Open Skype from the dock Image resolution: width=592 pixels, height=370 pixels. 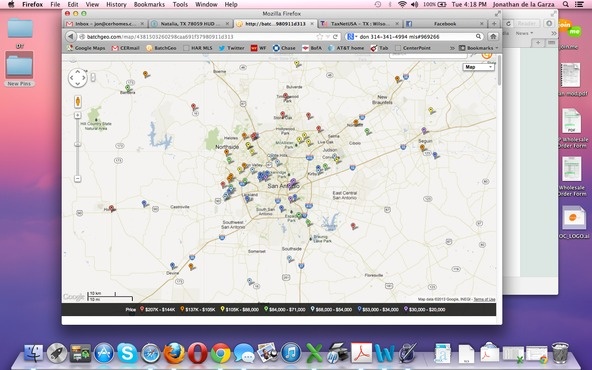click(x=127, y=353)
